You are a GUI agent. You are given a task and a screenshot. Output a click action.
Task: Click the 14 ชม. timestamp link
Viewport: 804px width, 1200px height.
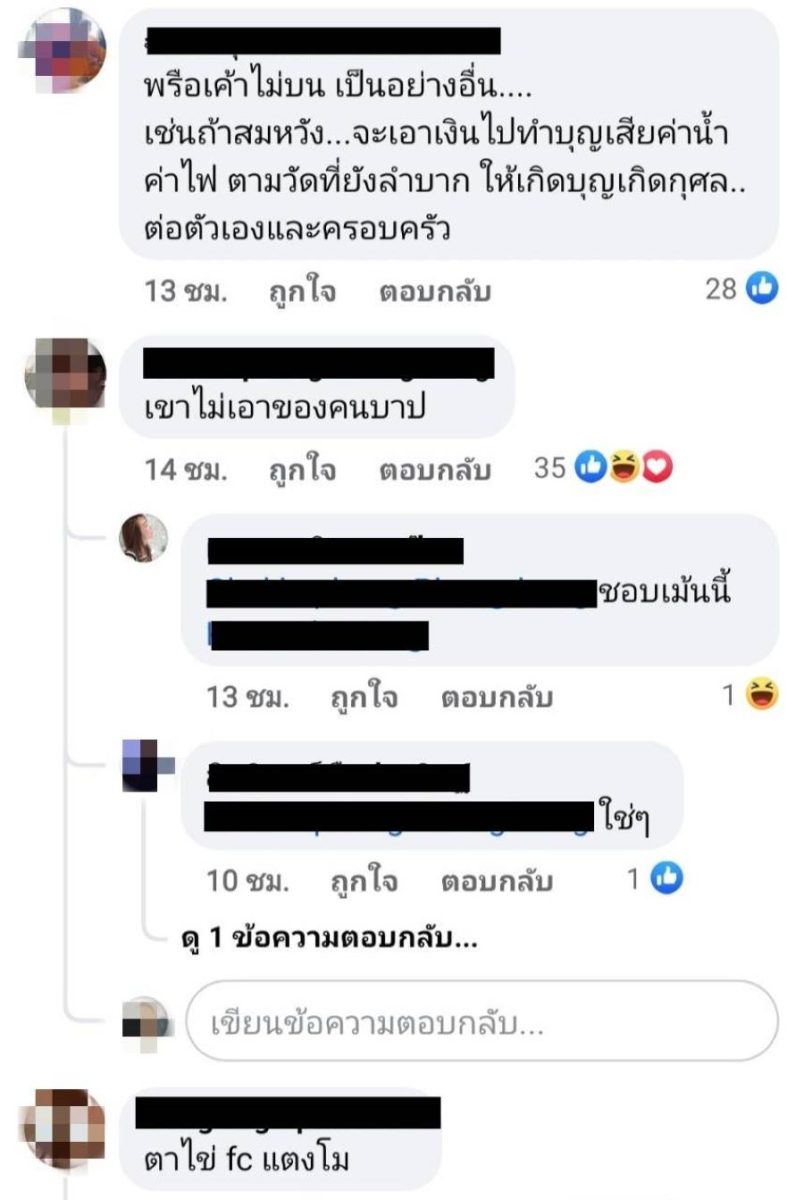[x=186, y=470]
